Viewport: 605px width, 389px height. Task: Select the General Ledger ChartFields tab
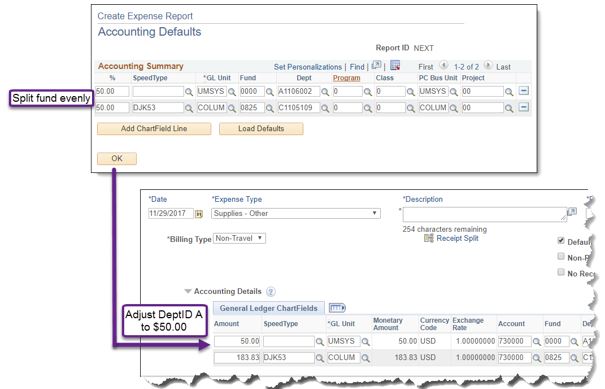pyautogui.click(x=269, y=308)
